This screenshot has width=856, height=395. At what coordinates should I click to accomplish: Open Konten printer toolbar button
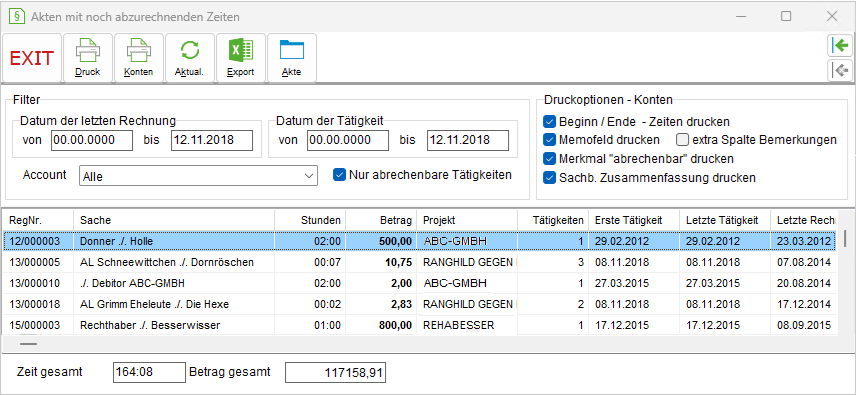coord(139,58)
